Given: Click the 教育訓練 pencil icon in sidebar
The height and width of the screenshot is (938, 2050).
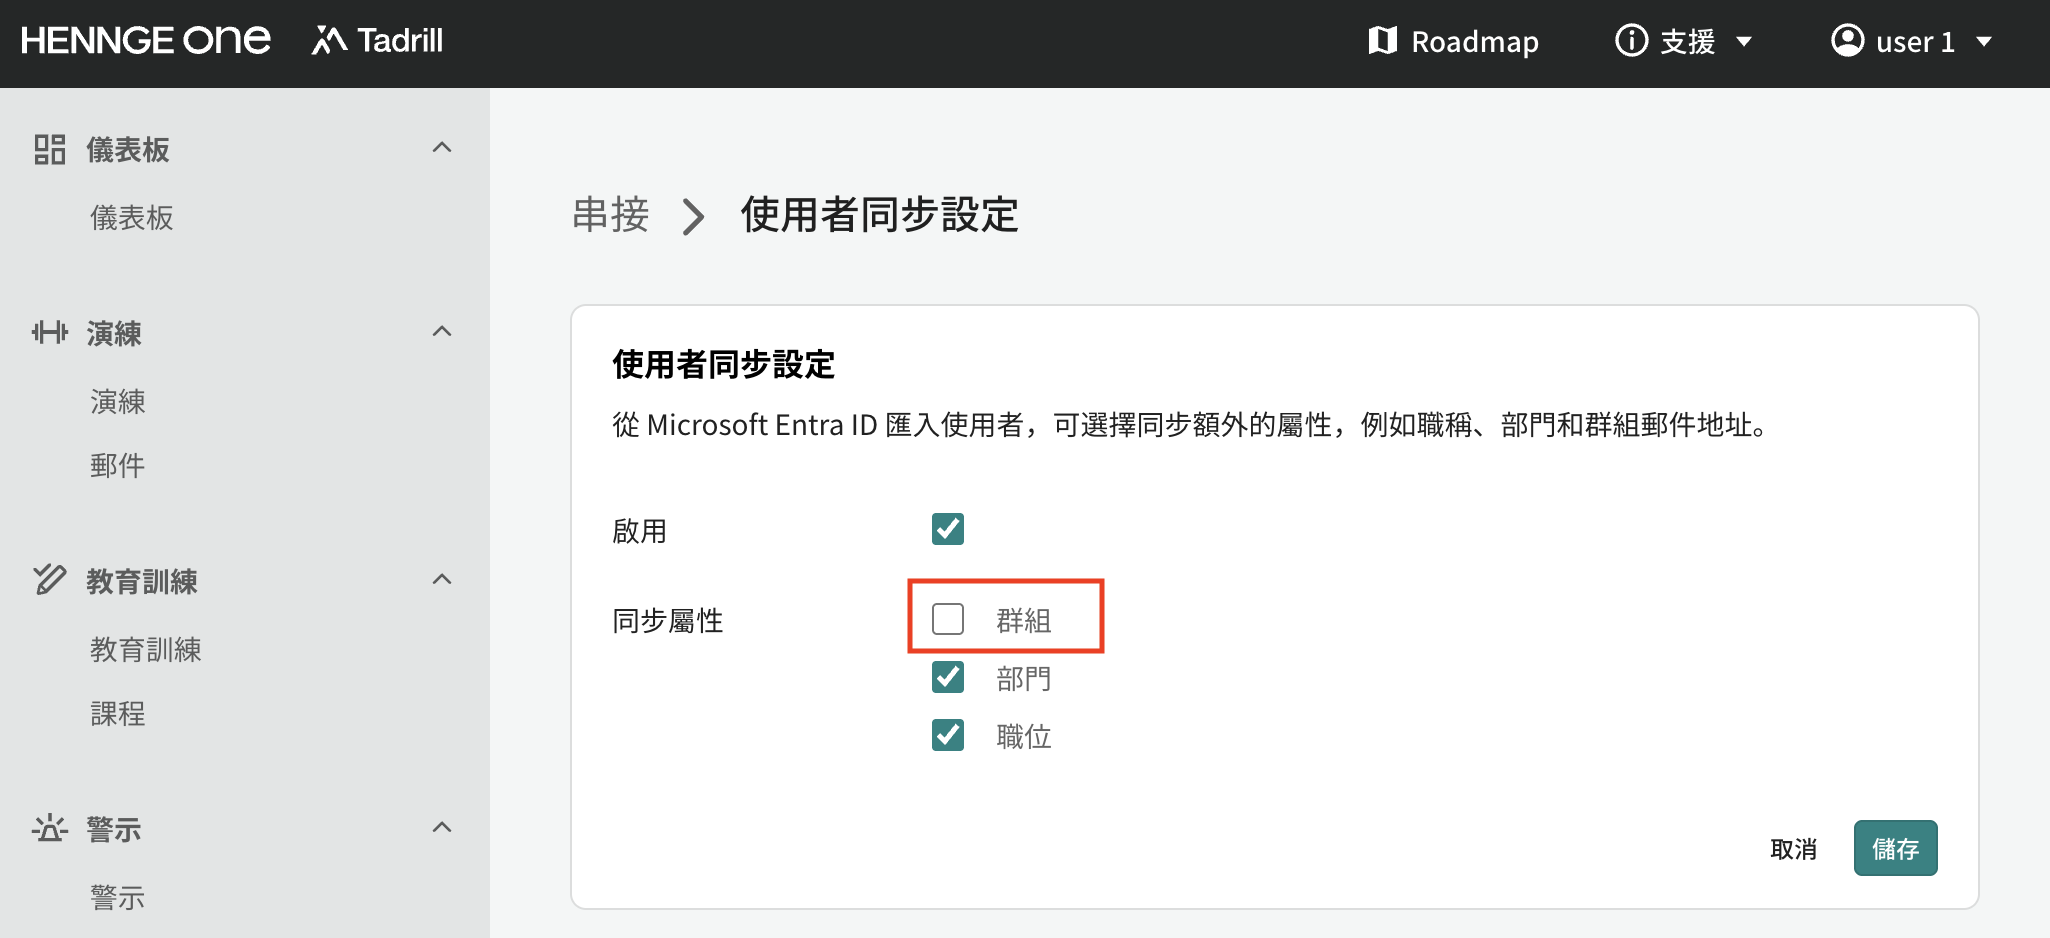Looking at the screenshot, I should click(50, 579).
